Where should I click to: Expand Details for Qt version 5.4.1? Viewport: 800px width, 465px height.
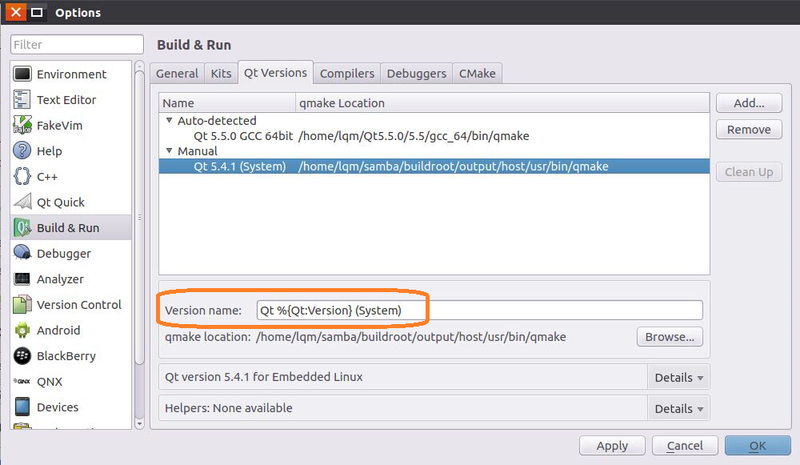pyautogui.click(x=680, y=377)
